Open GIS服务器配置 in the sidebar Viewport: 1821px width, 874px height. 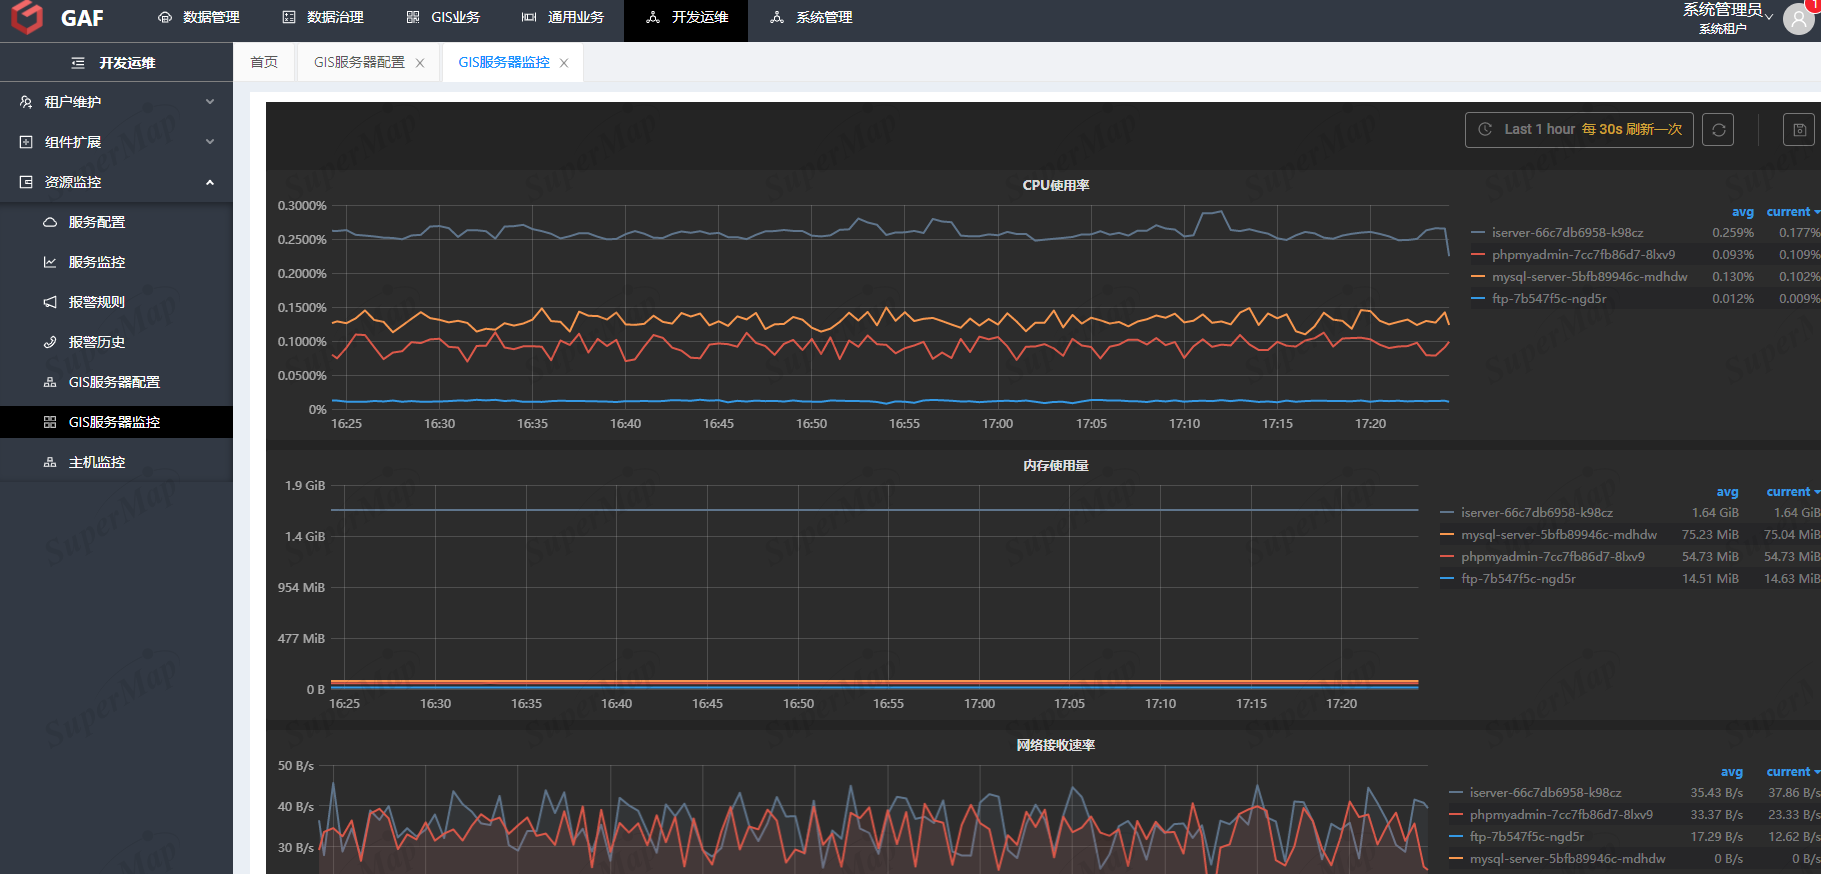point(116,382)
